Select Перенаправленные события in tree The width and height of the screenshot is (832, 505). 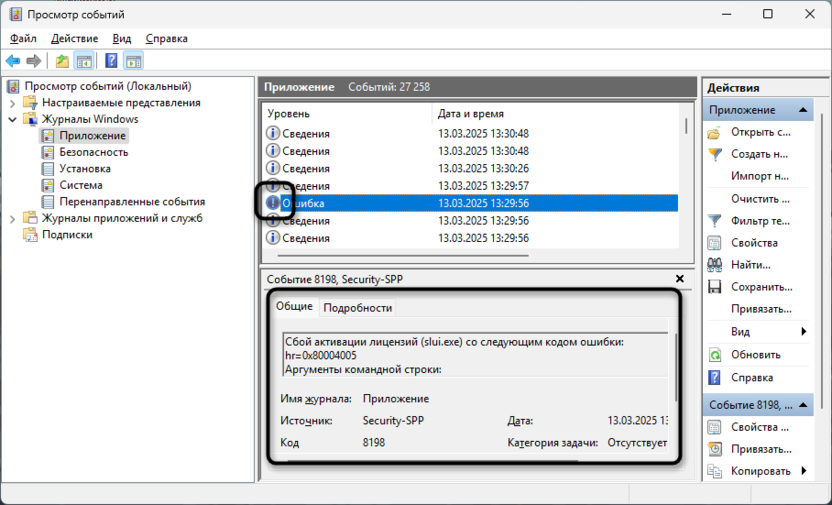(x=132, y=202)
